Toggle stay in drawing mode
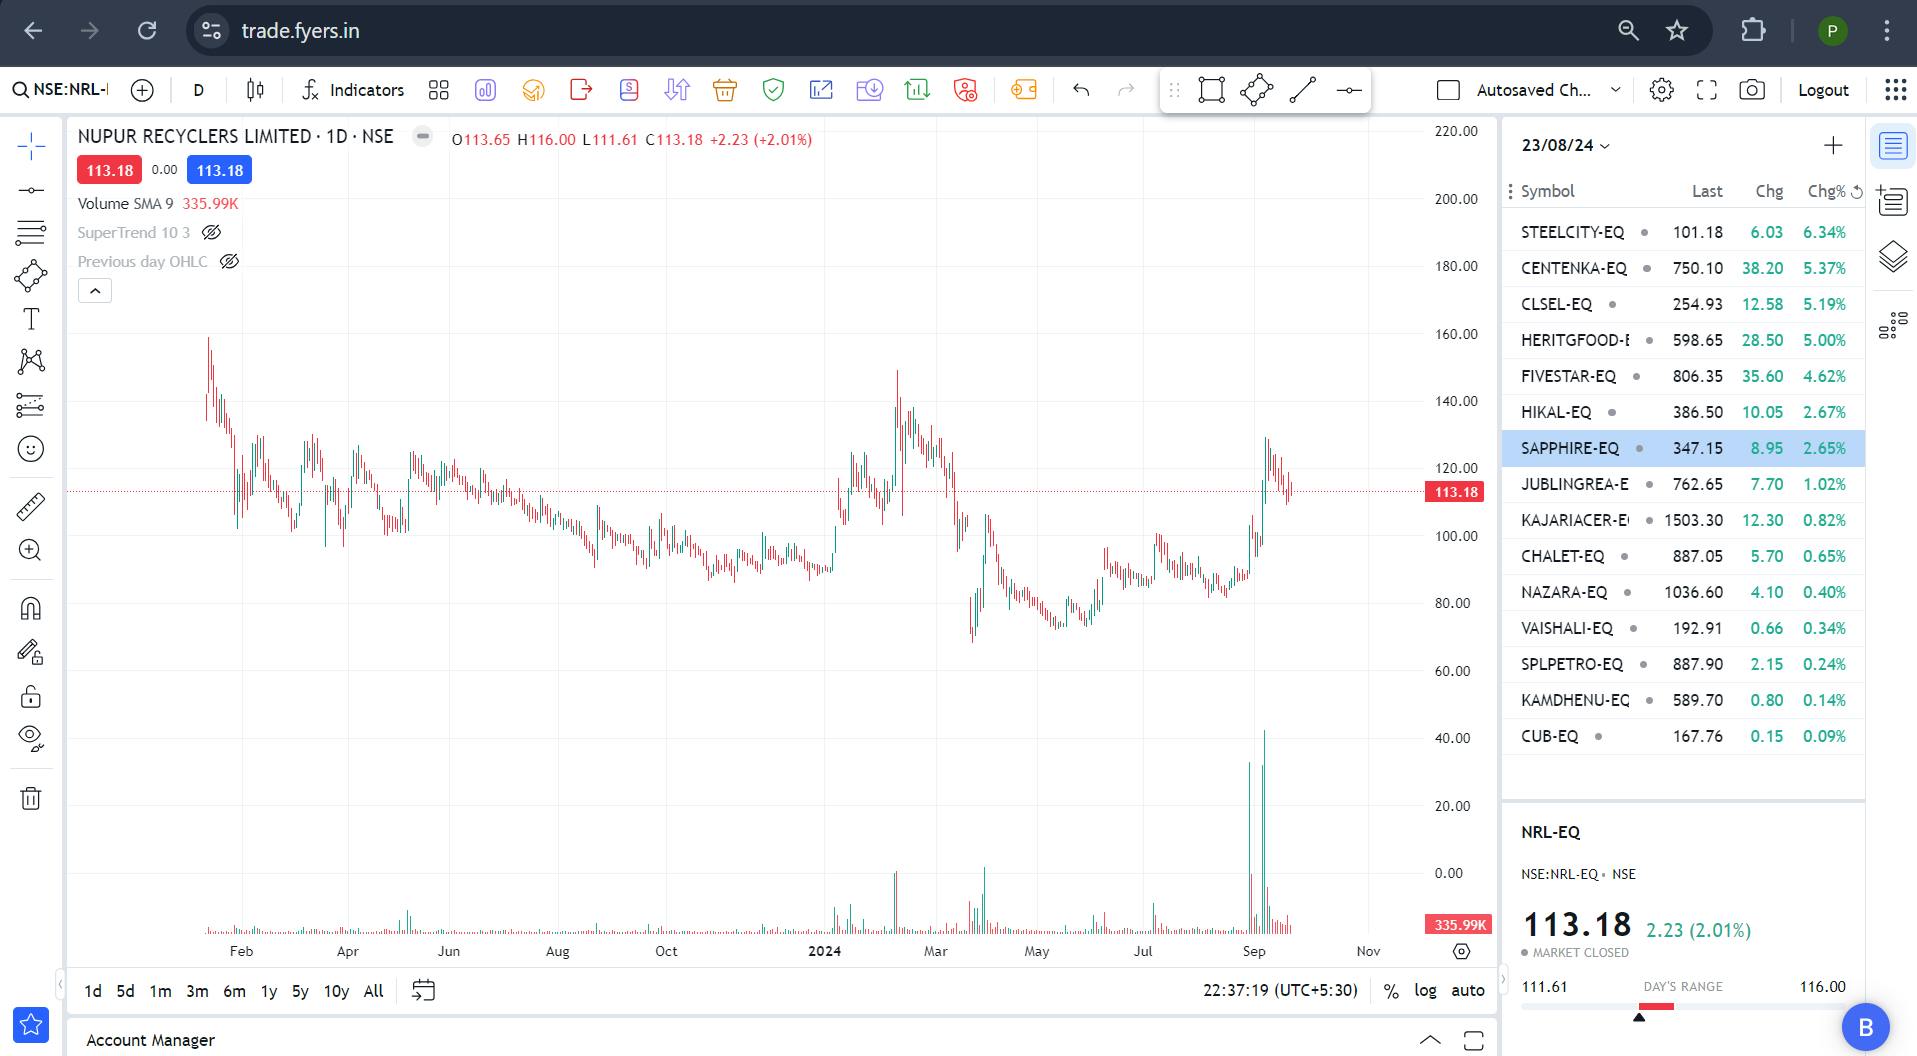The height and width of the screenshot is (1056, 1917). point(31,653)
